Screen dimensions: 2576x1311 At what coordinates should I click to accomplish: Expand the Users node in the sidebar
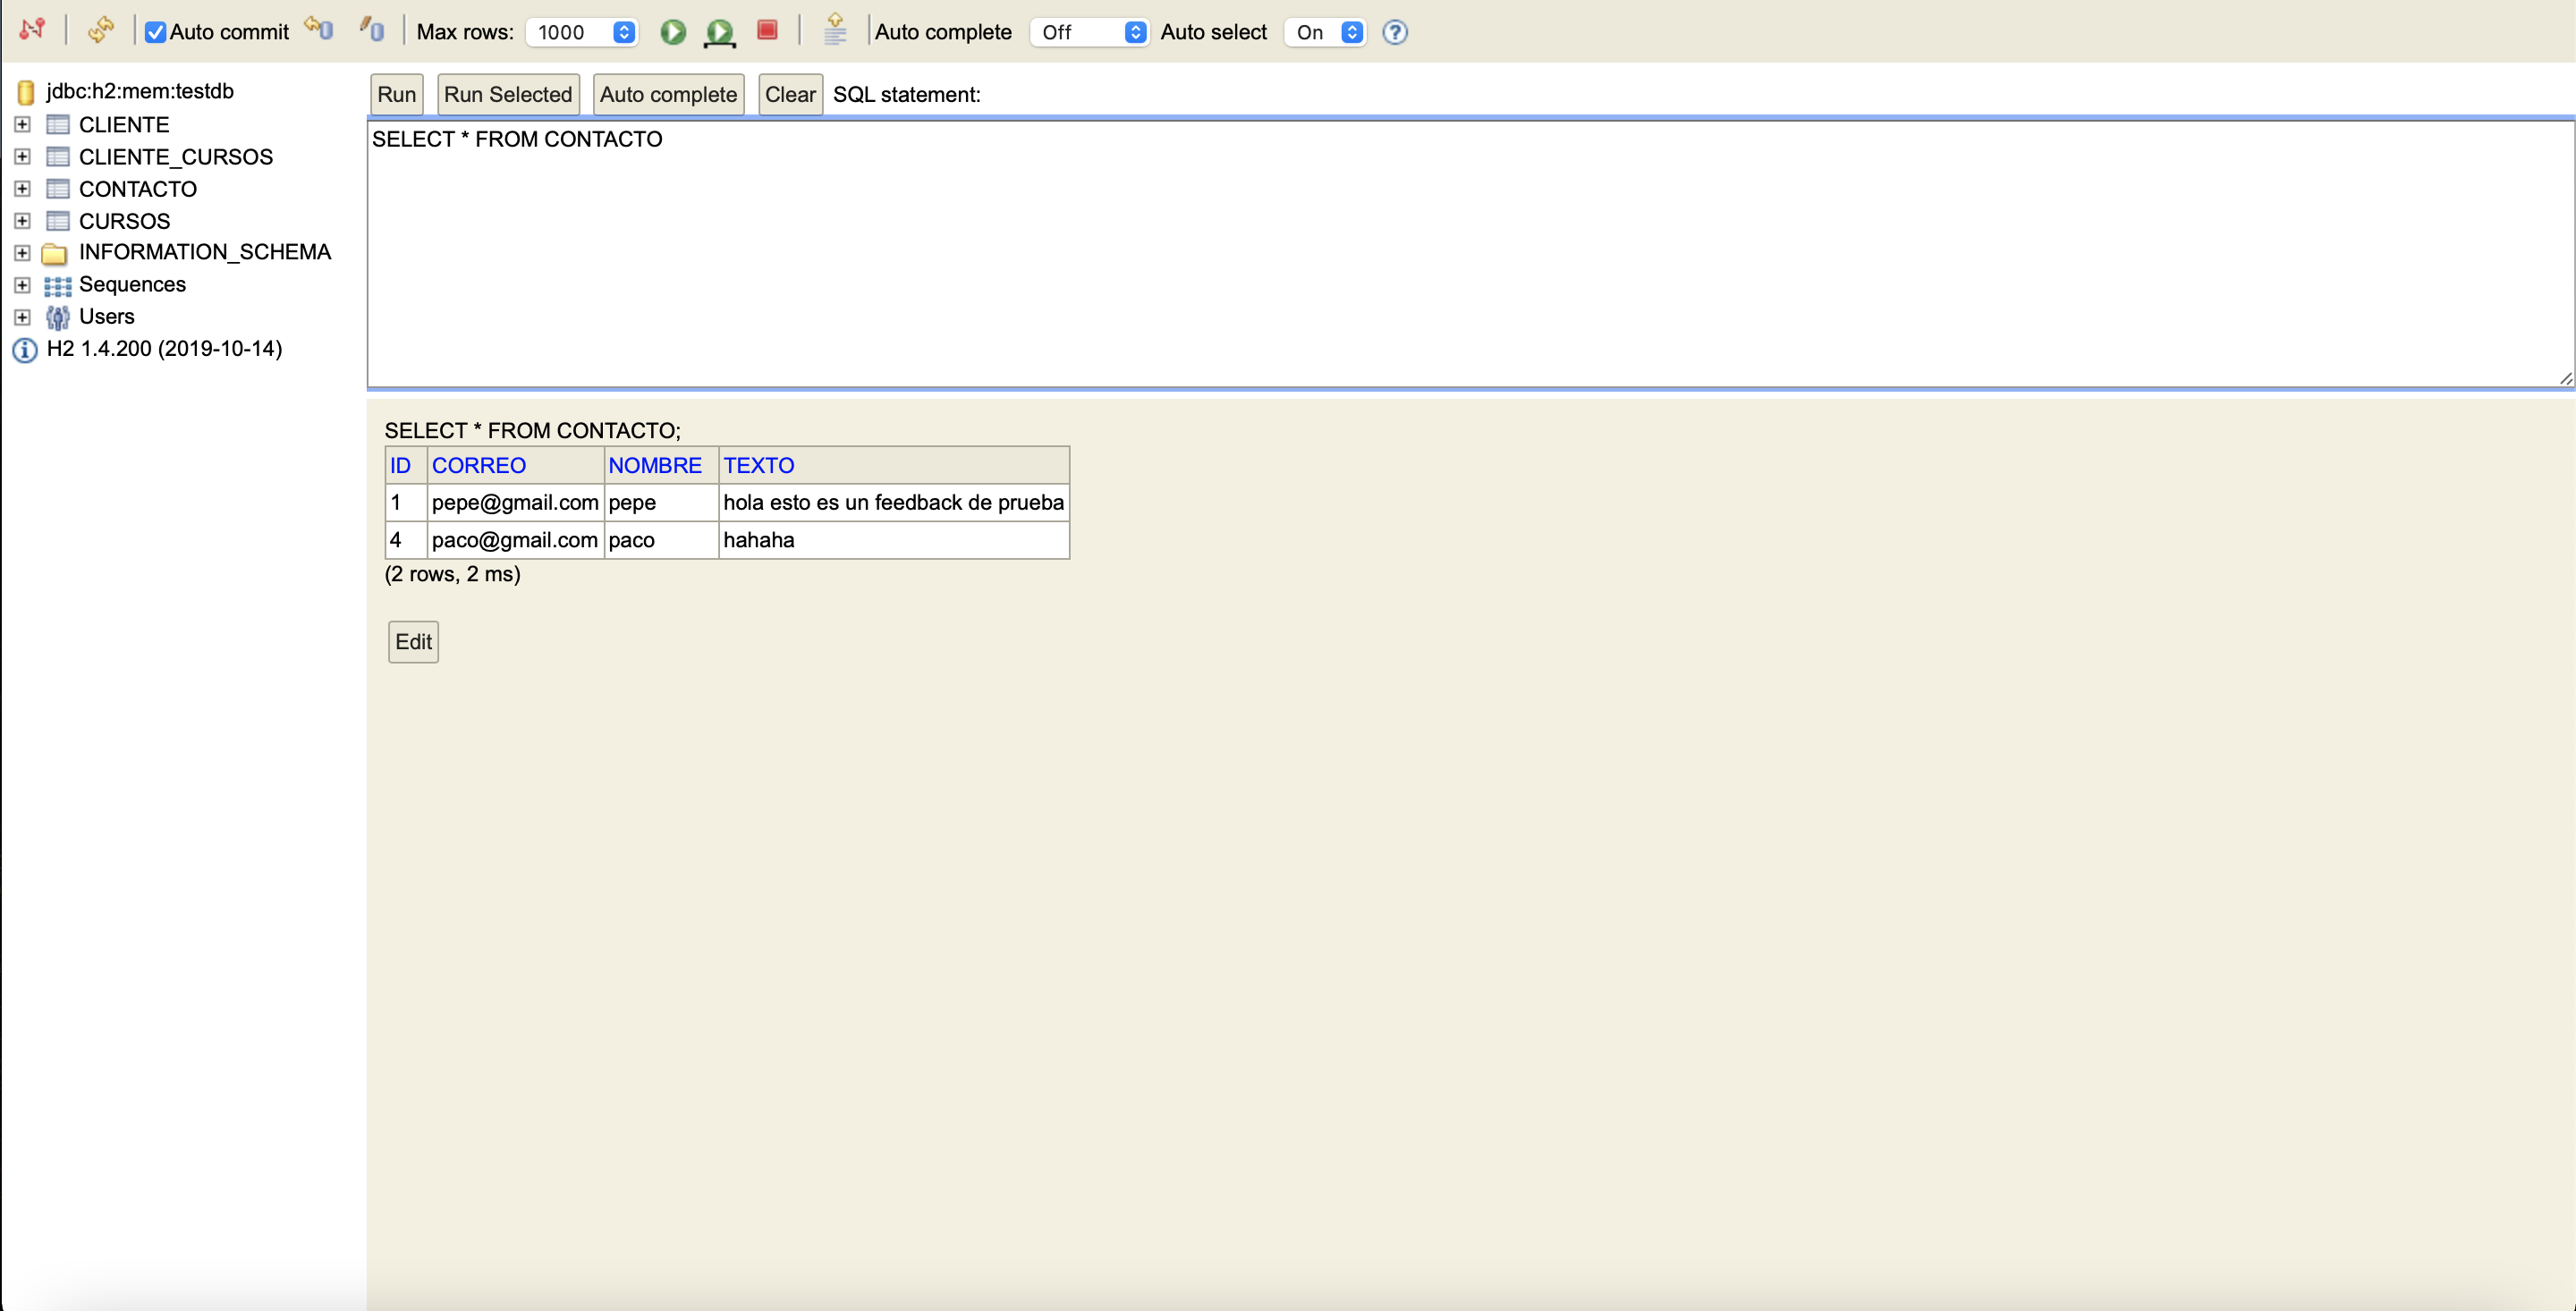click(x=22, y=316)
